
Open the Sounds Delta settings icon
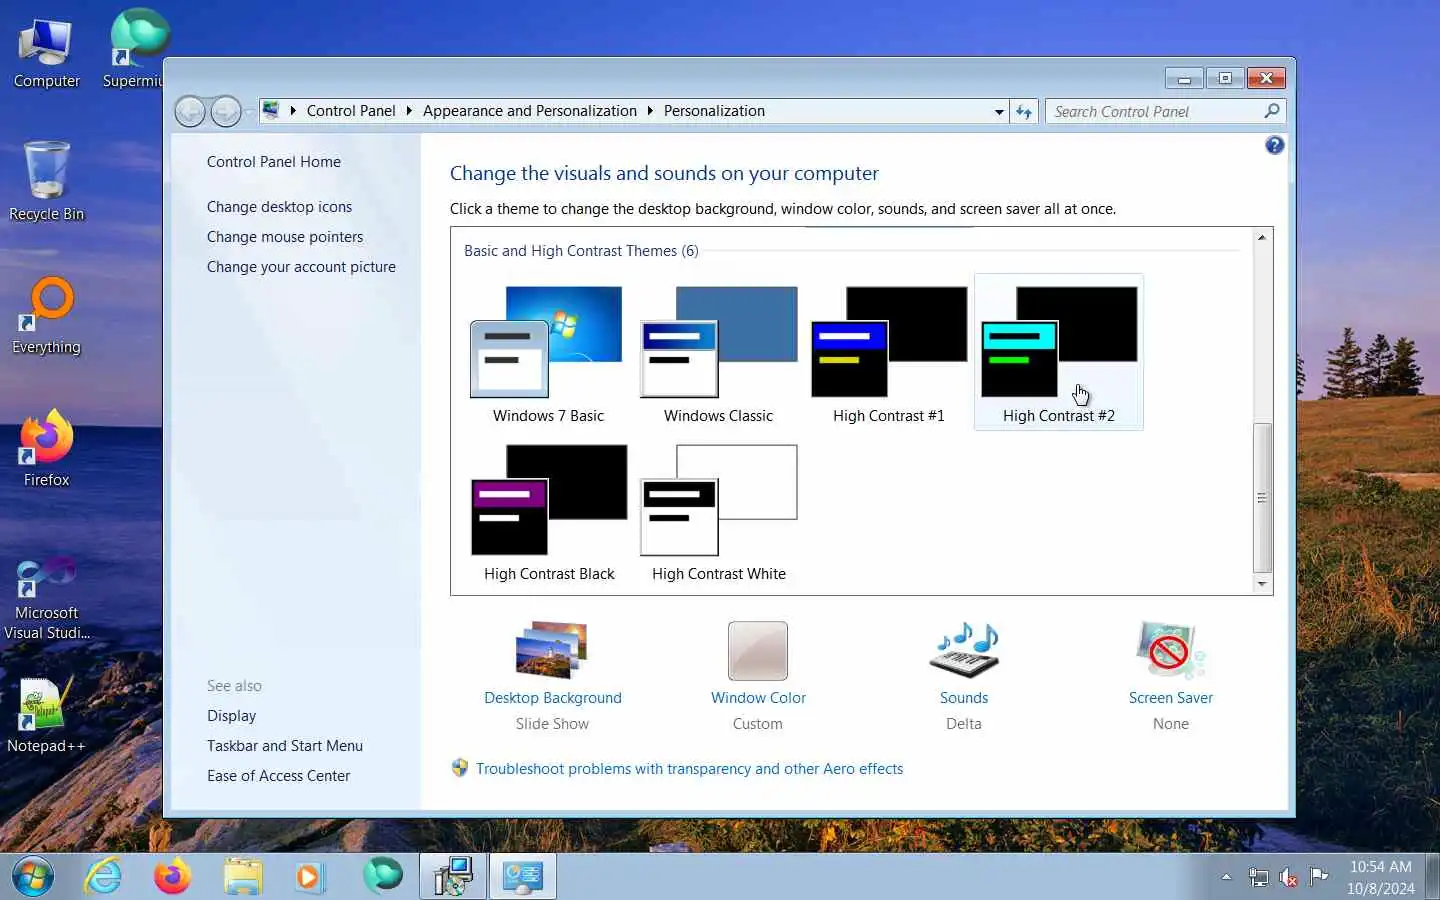coord(964,650)
